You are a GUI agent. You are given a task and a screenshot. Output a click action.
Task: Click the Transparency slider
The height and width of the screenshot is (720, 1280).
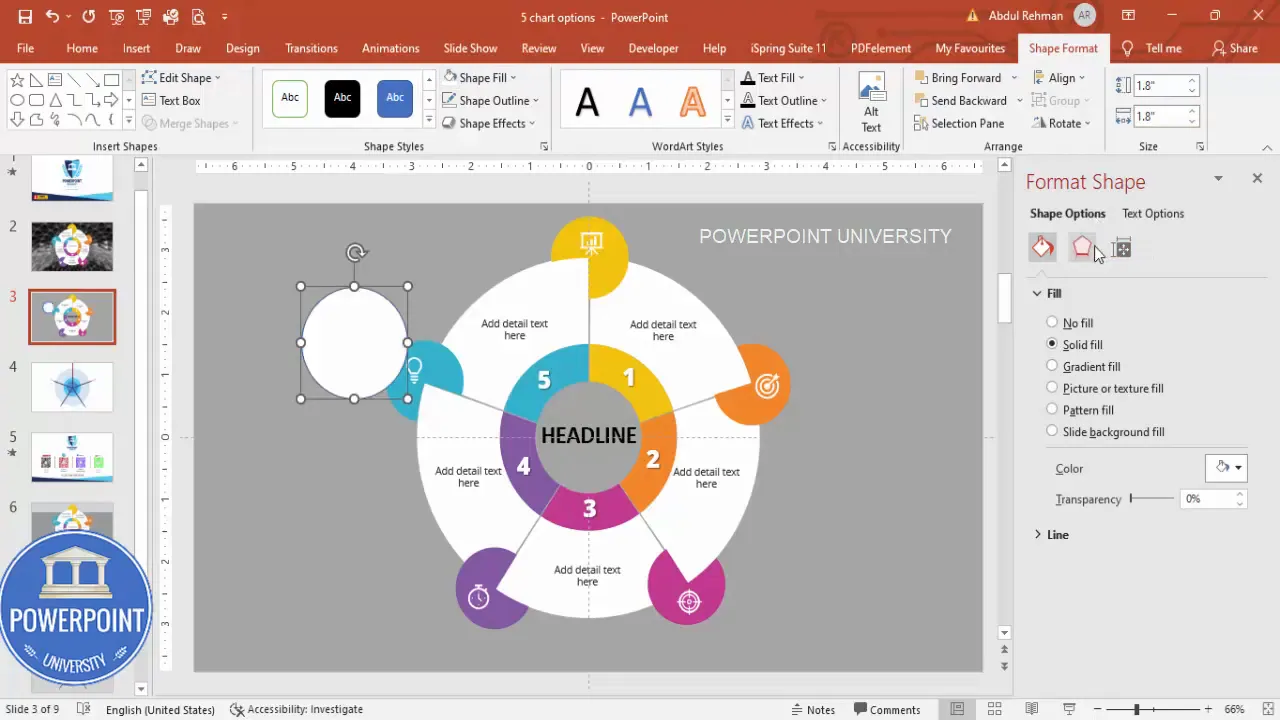tap(1152, 498)
